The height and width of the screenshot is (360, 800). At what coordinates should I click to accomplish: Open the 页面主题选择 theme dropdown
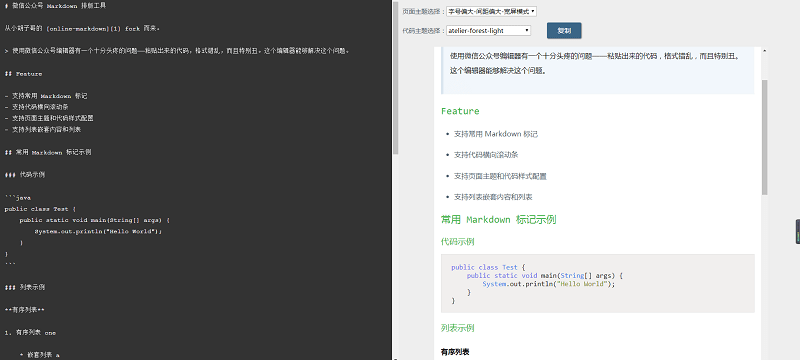tap(491, 11)
